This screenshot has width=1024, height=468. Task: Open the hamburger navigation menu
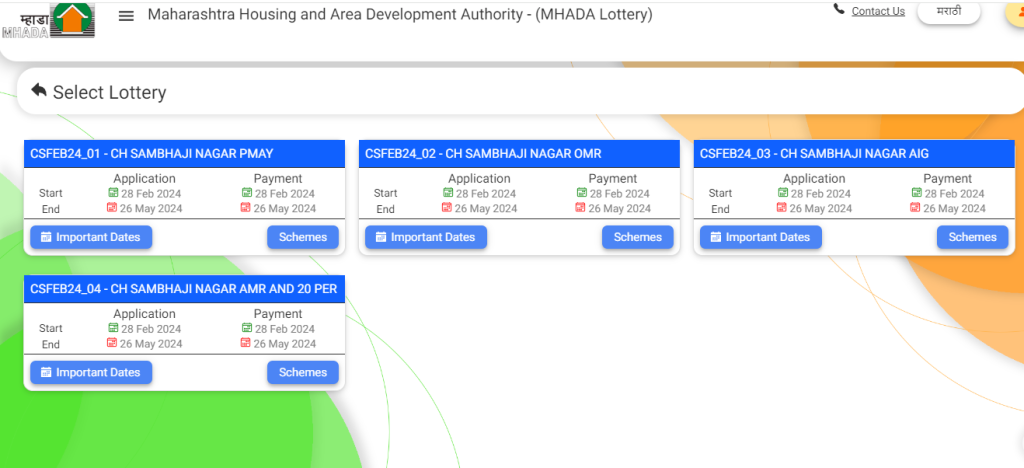click(126, 16)
